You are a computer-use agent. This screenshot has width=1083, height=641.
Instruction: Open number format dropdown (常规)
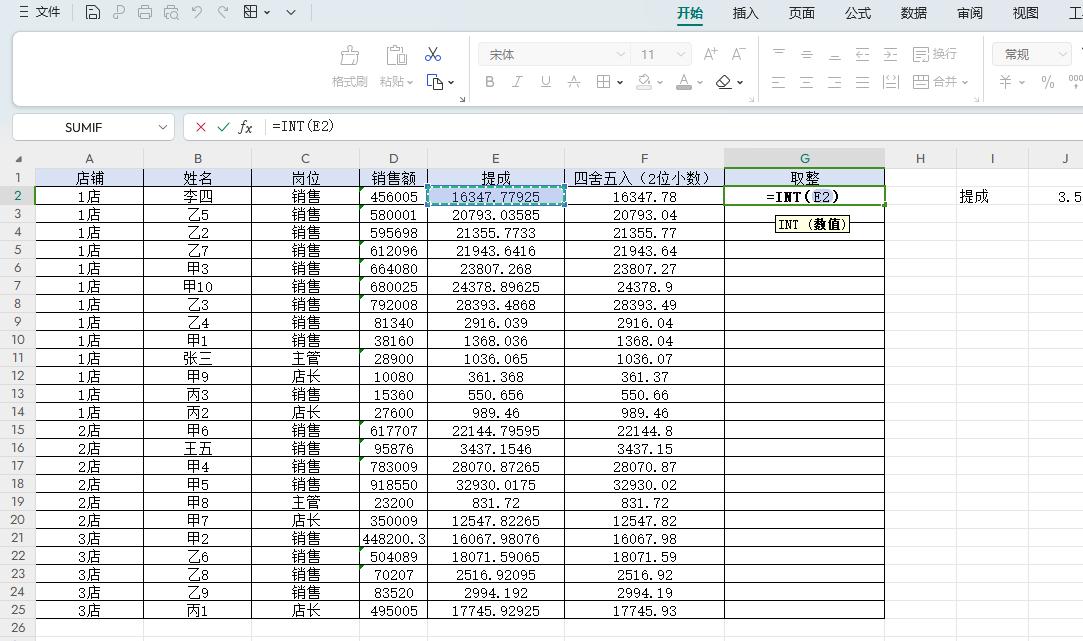pyautogui.click(x=1062, y=54)
